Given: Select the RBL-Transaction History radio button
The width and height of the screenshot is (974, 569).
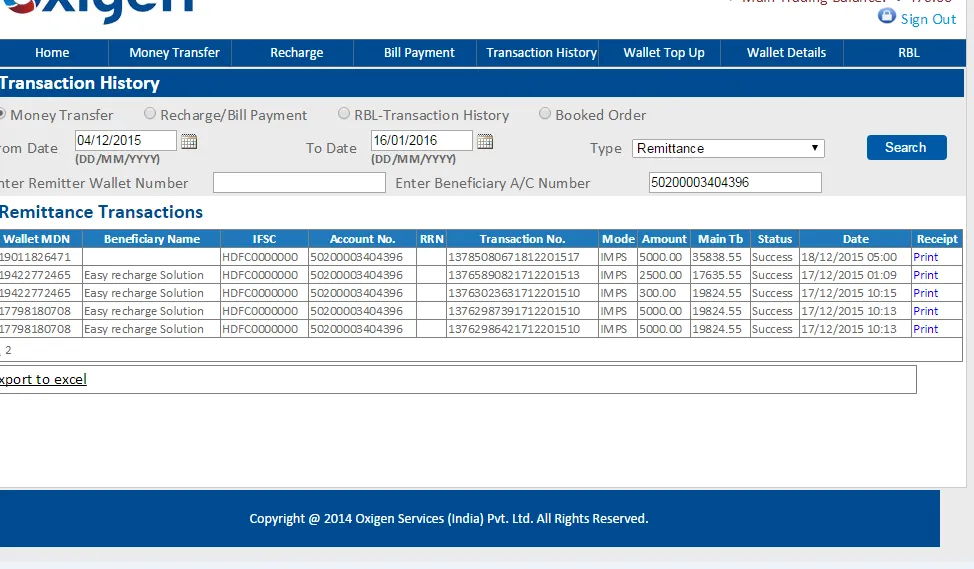Looking at the screenshot, I should [344, 114].
